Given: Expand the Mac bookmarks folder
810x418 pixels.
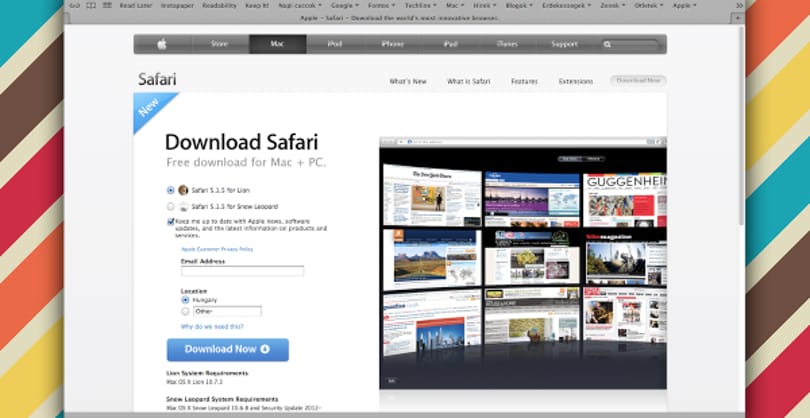Looking at the screenshot, I should coord(455,6).
